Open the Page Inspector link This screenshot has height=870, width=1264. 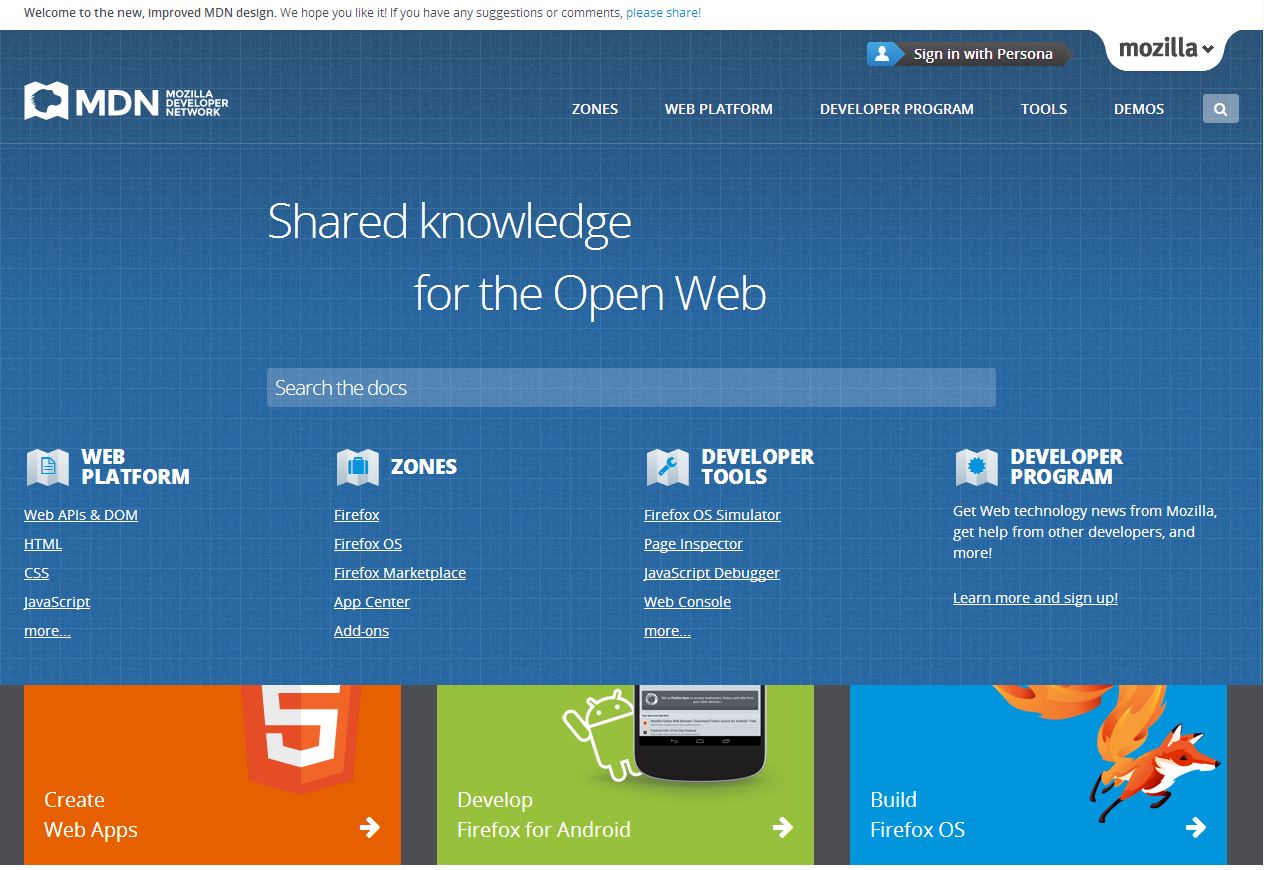tap(693, 544)
